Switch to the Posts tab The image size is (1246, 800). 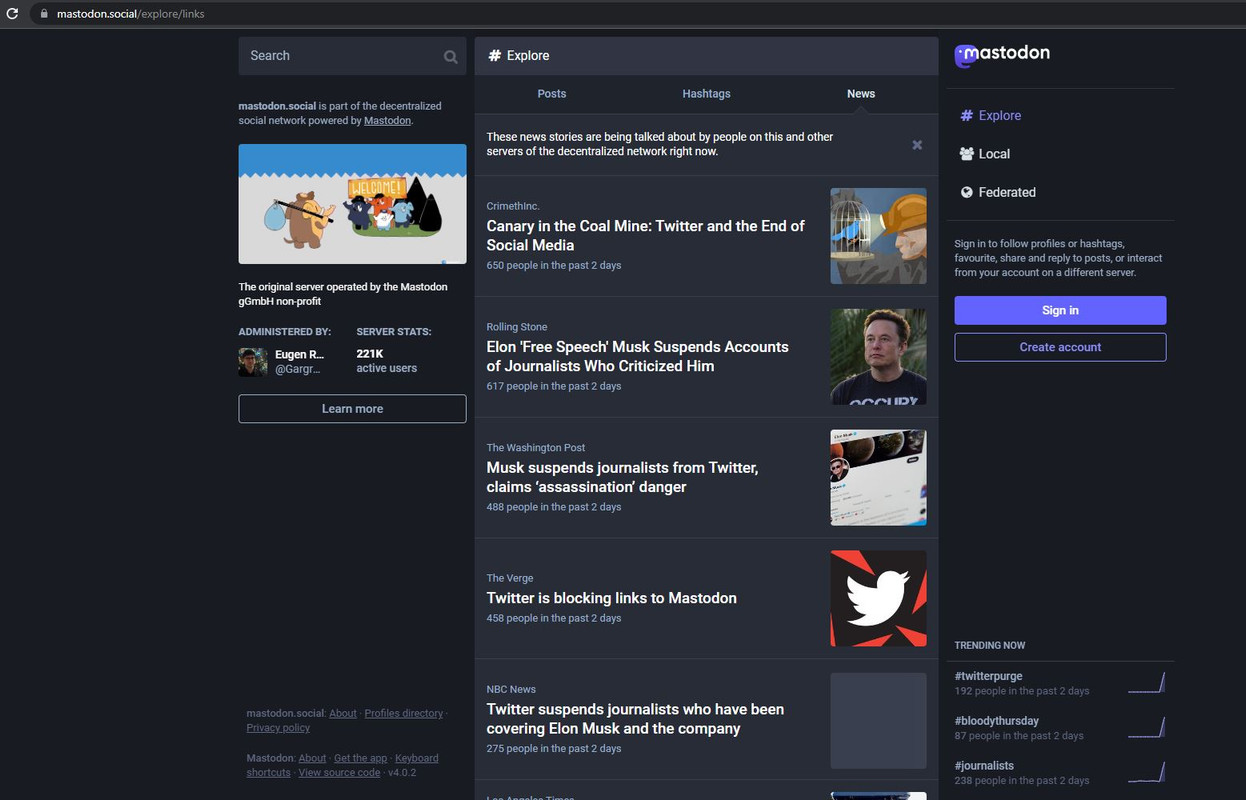(552, 94)
